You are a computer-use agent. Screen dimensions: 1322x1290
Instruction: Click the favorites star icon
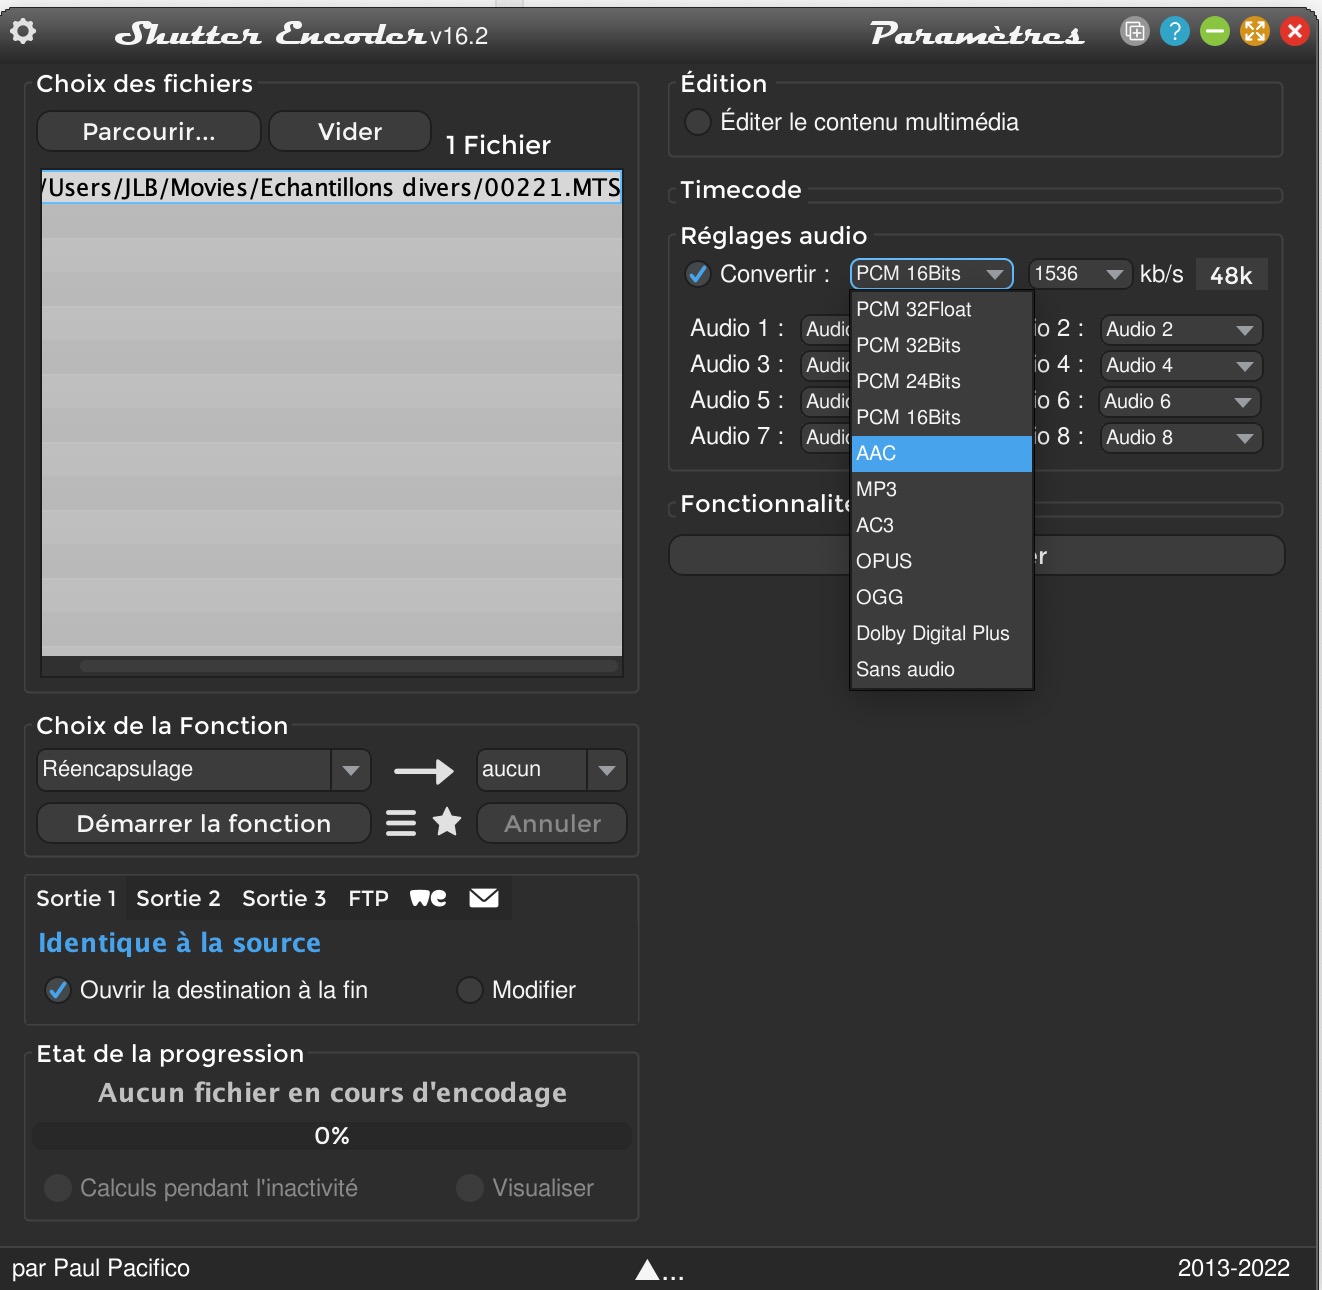coord(447,822)
